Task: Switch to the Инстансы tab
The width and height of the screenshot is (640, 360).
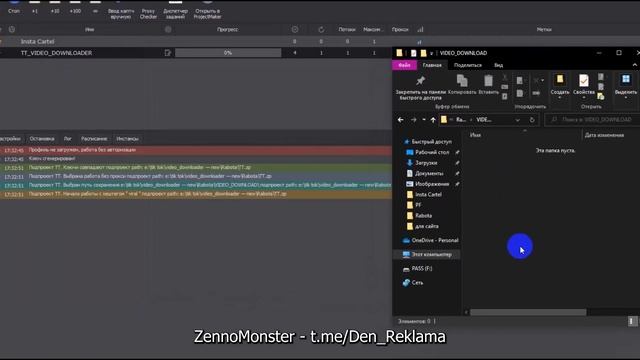Action: click(x=127, y=139)
